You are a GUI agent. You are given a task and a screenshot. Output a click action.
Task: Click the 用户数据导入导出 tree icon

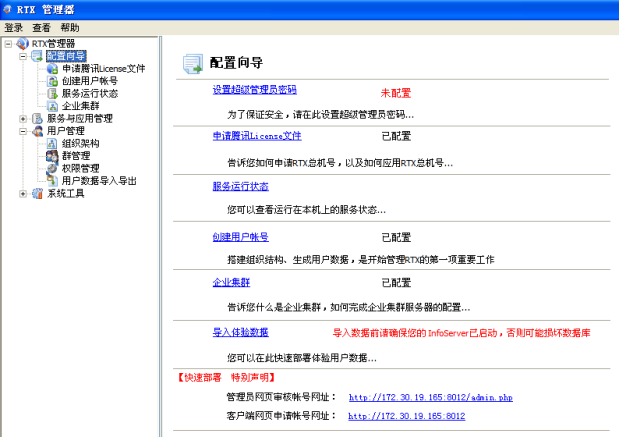coord(52,181)
